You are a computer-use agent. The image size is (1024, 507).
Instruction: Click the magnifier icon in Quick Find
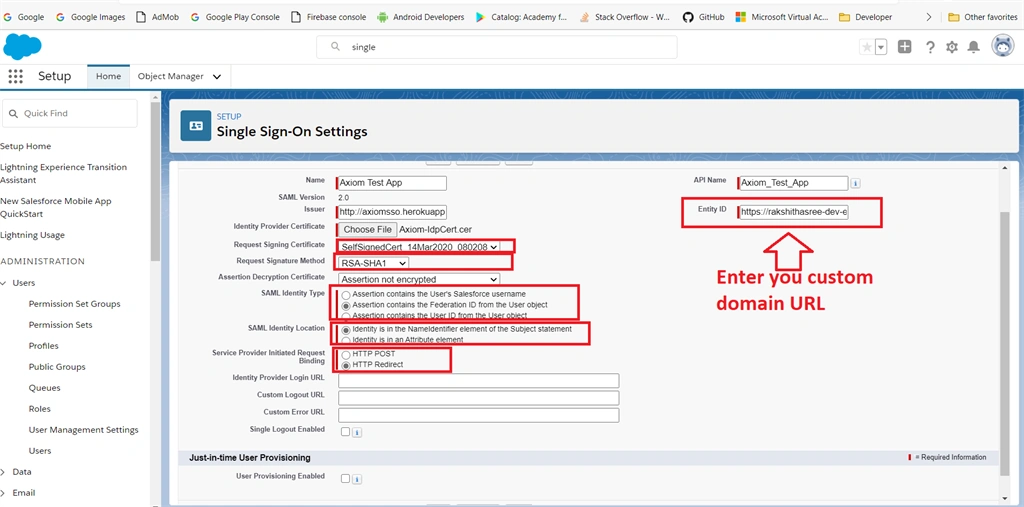pyautogui.click(x=14, y=114)
